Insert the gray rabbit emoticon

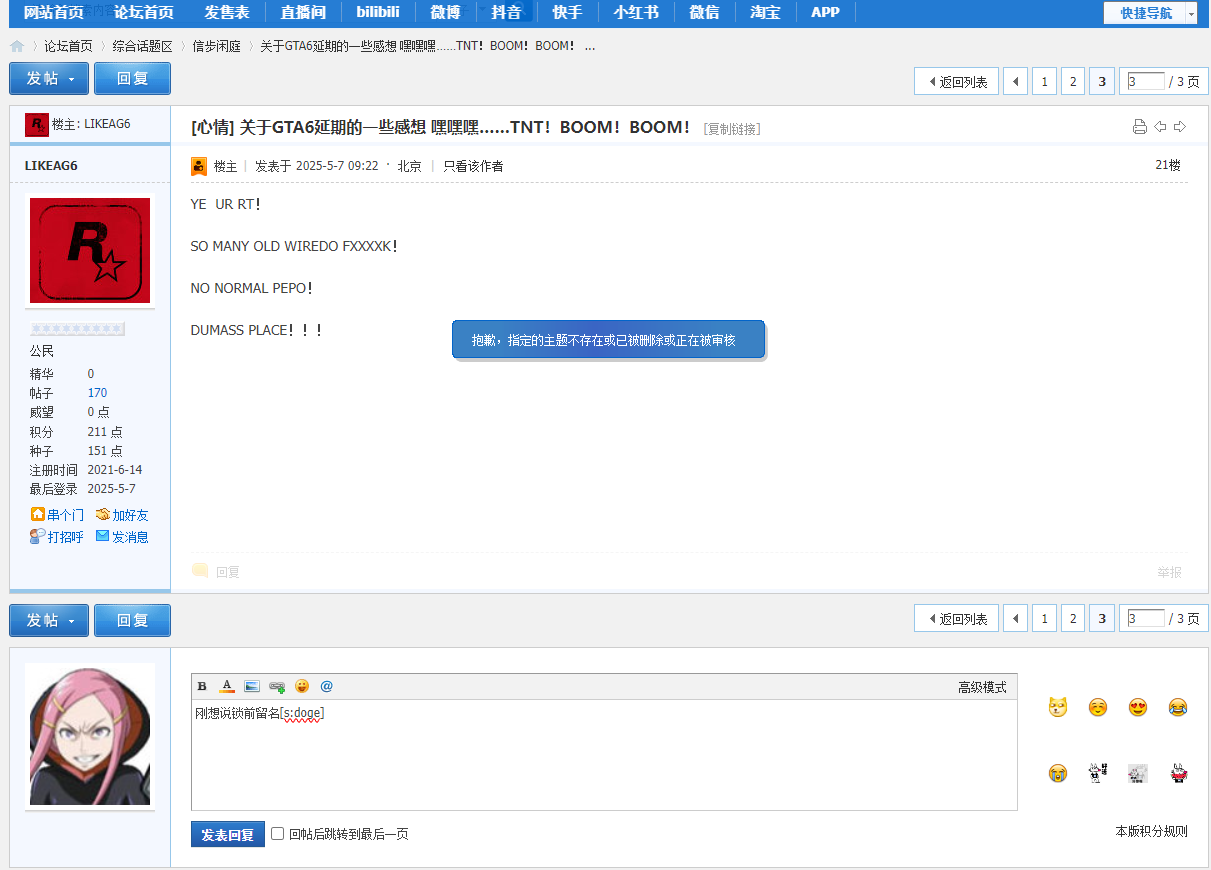tap(1138, 773)
